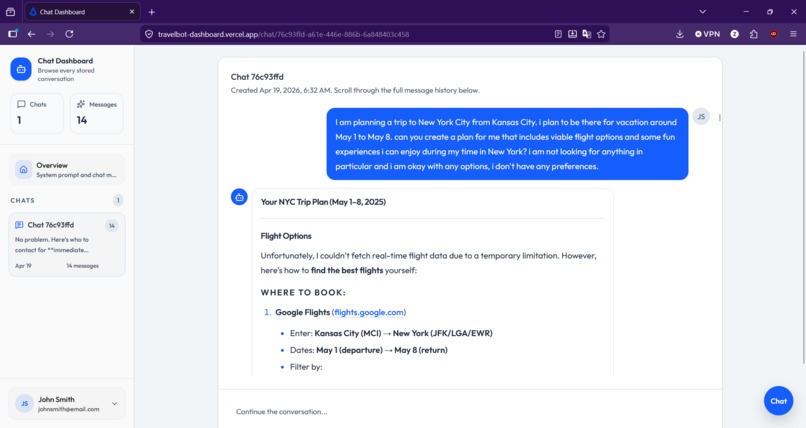Bookmark this page with star icon

601,34
